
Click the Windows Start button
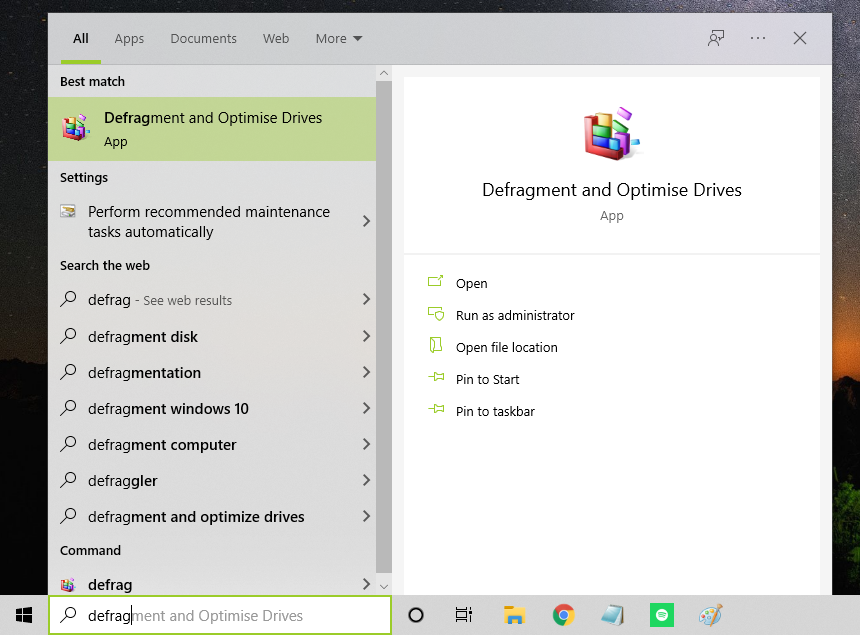coord(24,615)
